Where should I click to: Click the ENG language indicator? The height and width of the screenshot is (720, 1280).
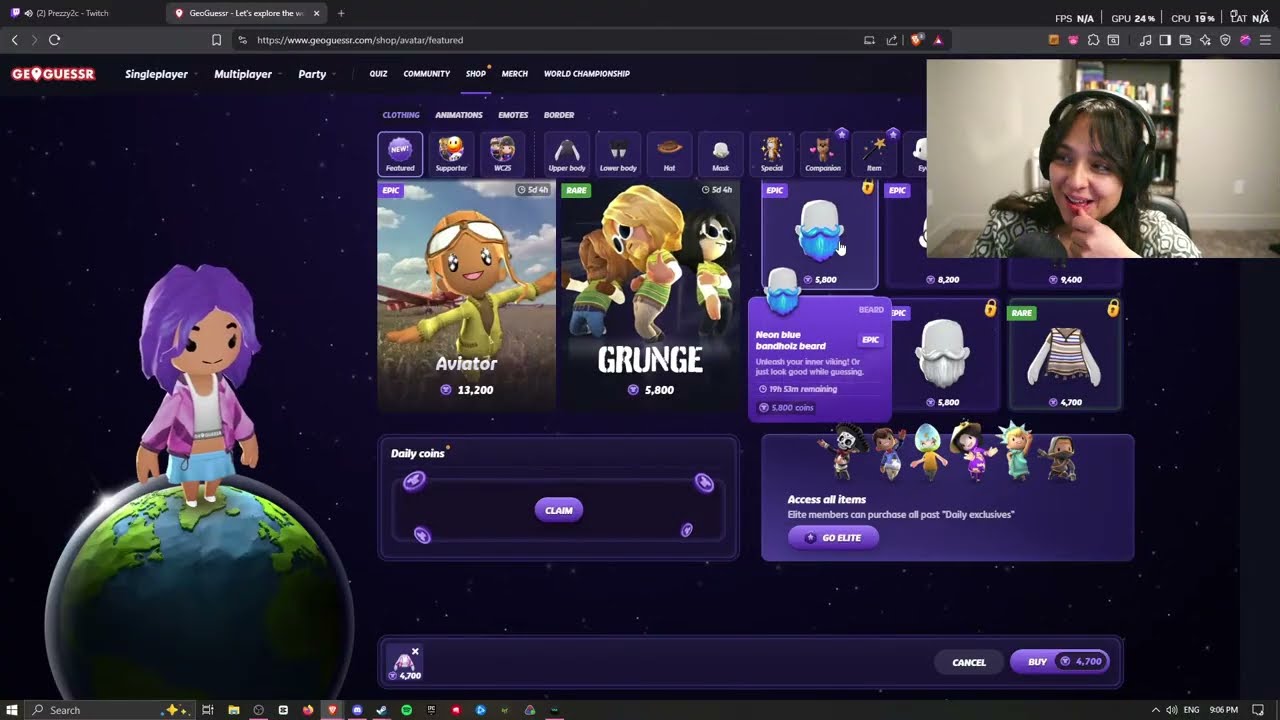[1191, 710]
